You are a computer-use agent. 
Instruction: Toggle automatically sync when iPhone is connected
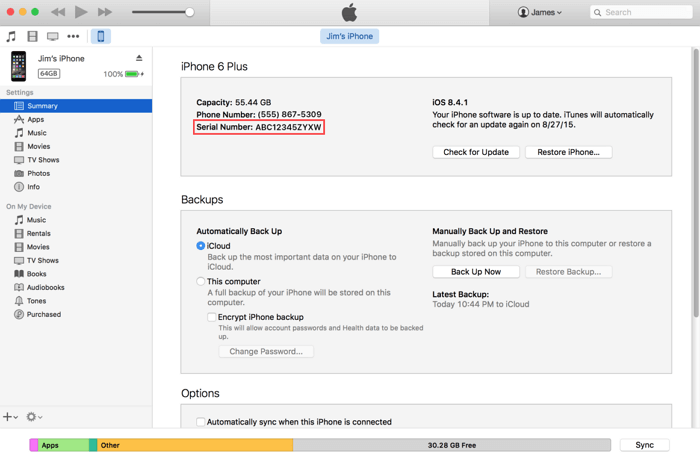(201, 422)
